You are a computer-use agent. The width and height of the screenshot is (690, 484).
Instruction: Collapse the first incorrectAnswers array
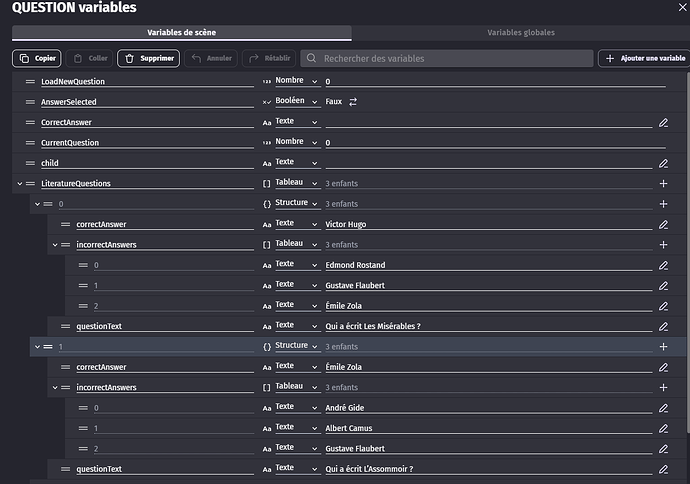[55, 245]
